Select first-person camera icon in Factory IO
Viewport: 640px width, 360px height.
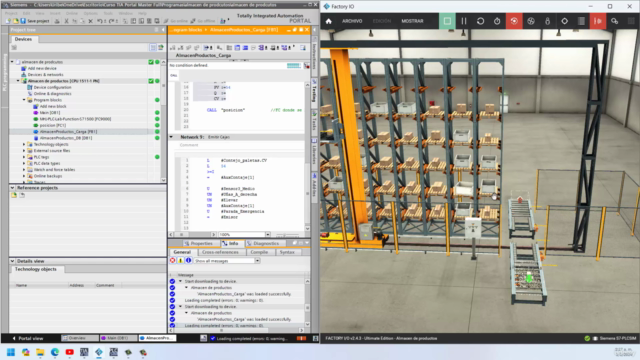pyautogui.click(x=547, y=21)
